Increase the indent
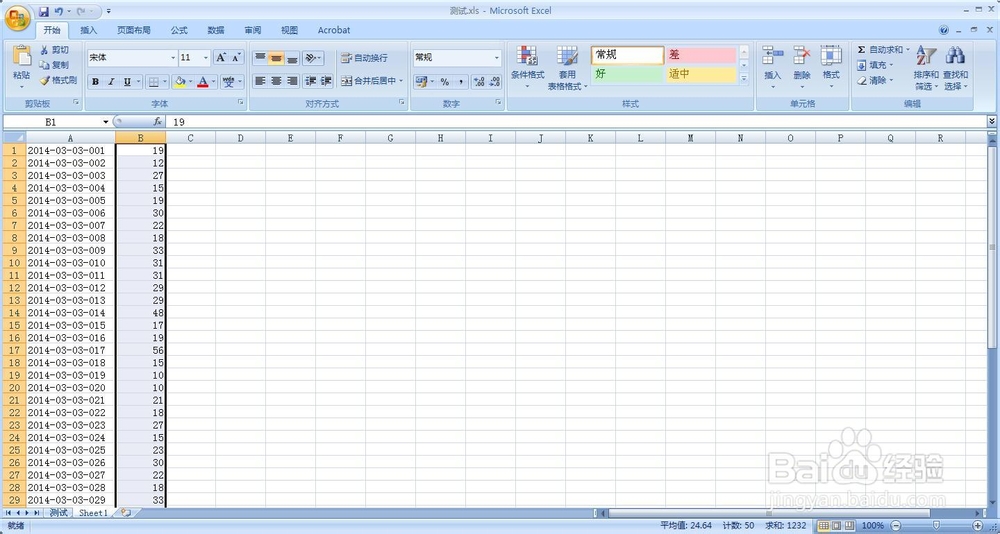Image resolution: width=1000 pixels, height=534 pixels. (x=326, y=81)
